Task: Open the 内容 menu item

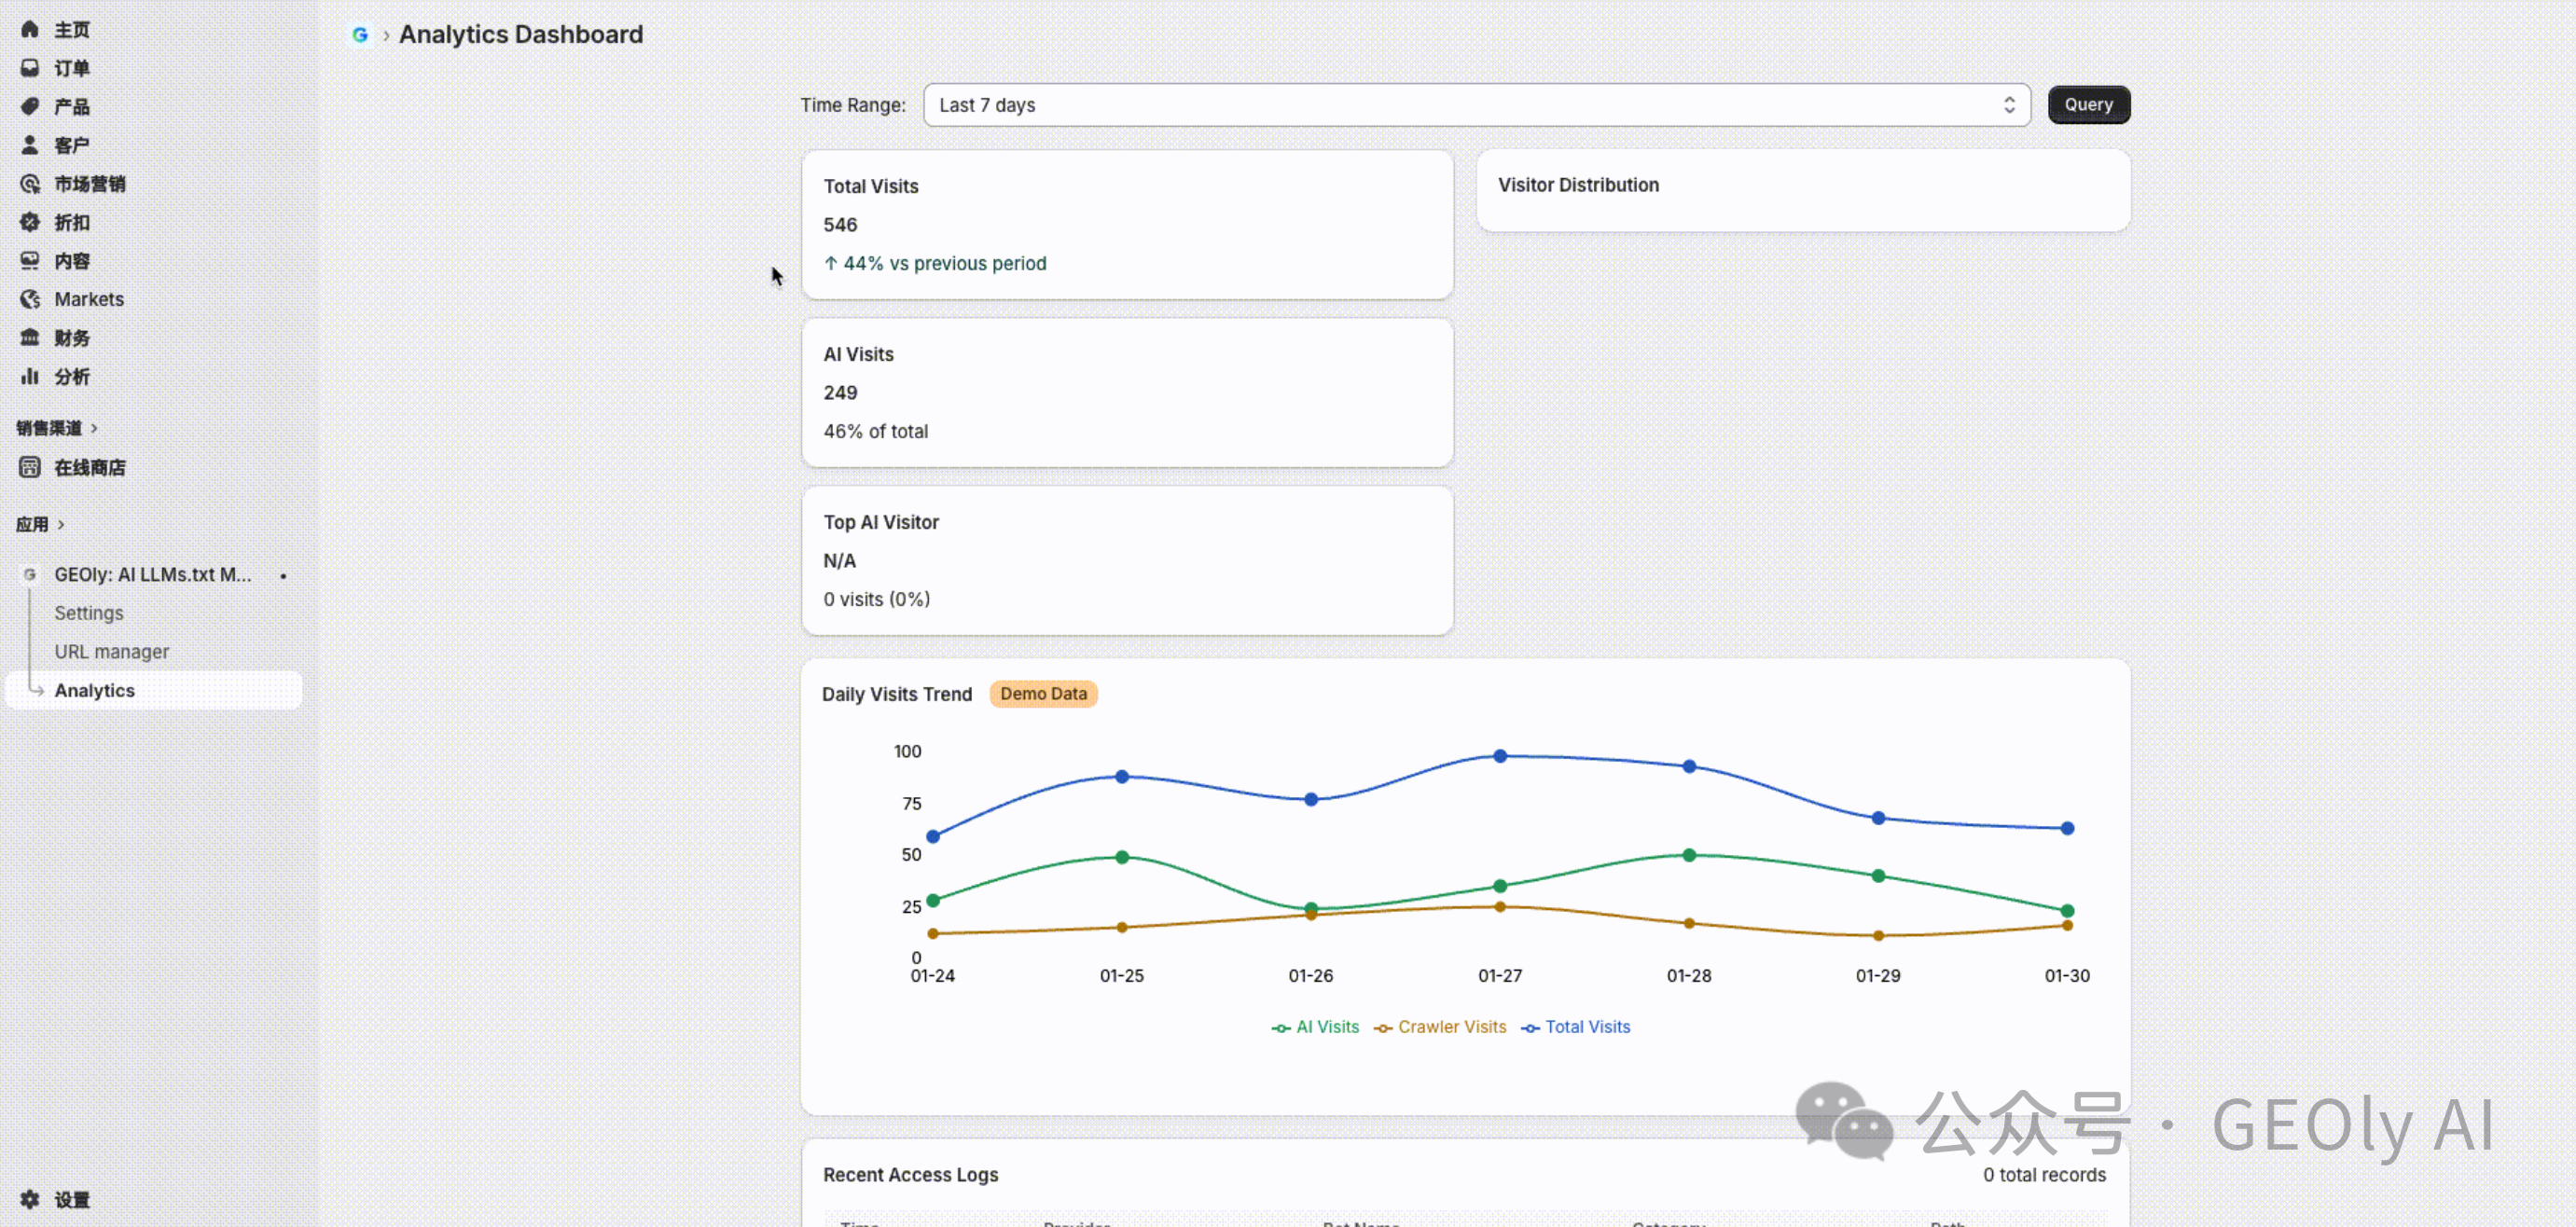Action: tap(72, 261)
